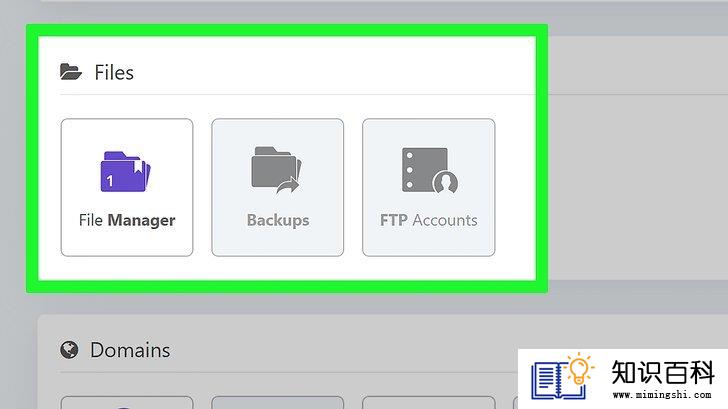
Task: Click the Domains section heading
Action: point(130,350)
